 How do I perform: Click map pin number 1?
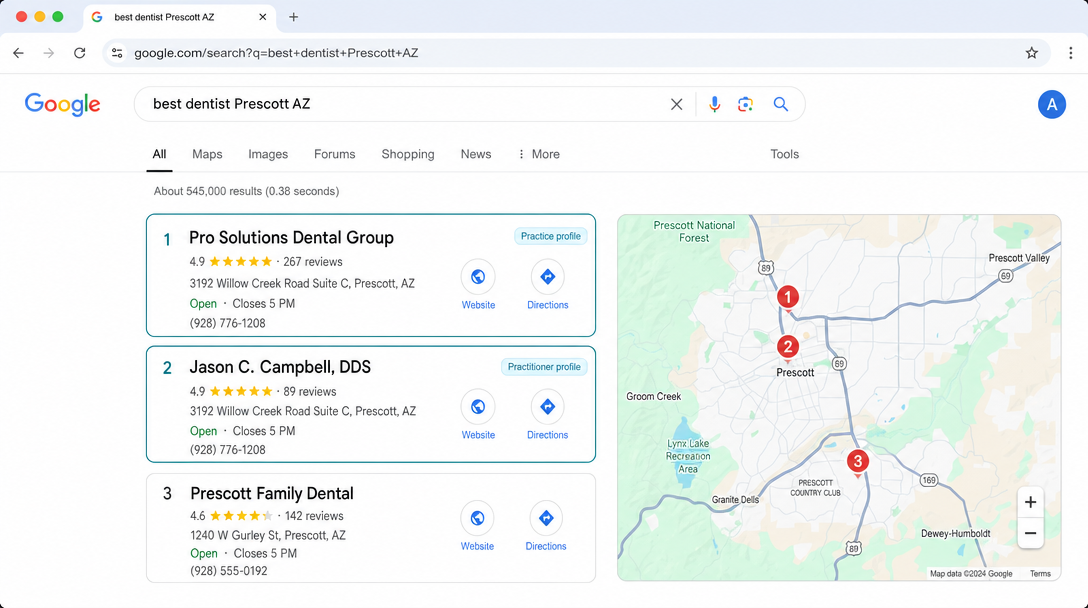coord(788,298)
